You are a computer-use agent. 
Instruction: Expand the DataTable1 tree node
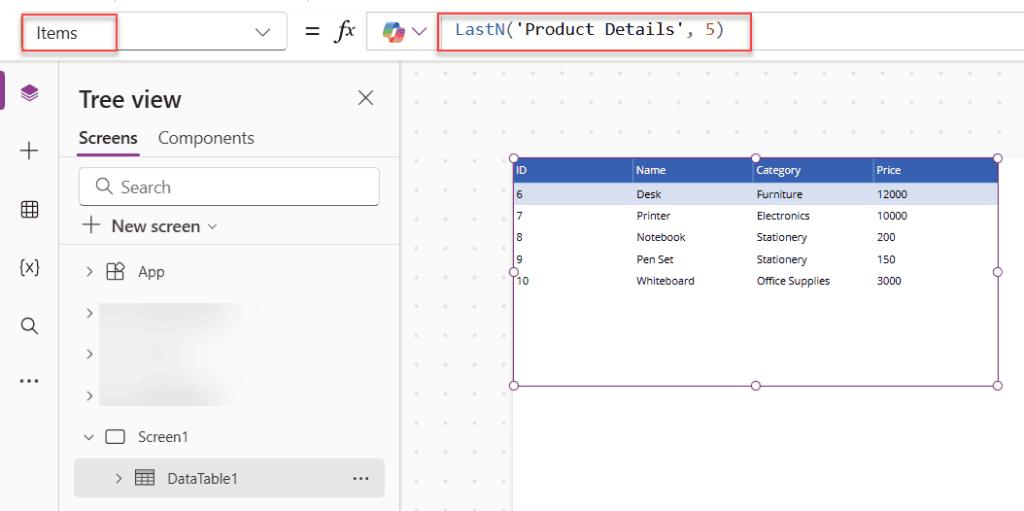pos(119,478)
